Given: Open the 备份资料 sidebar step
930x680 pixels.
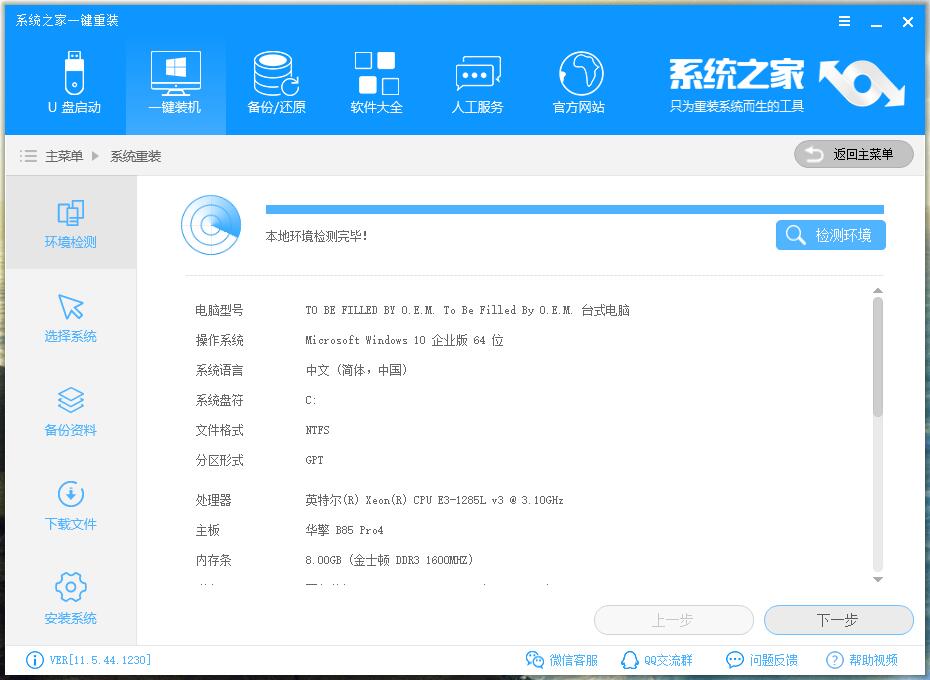Looking at the screenshot, I should coord(71,412).
